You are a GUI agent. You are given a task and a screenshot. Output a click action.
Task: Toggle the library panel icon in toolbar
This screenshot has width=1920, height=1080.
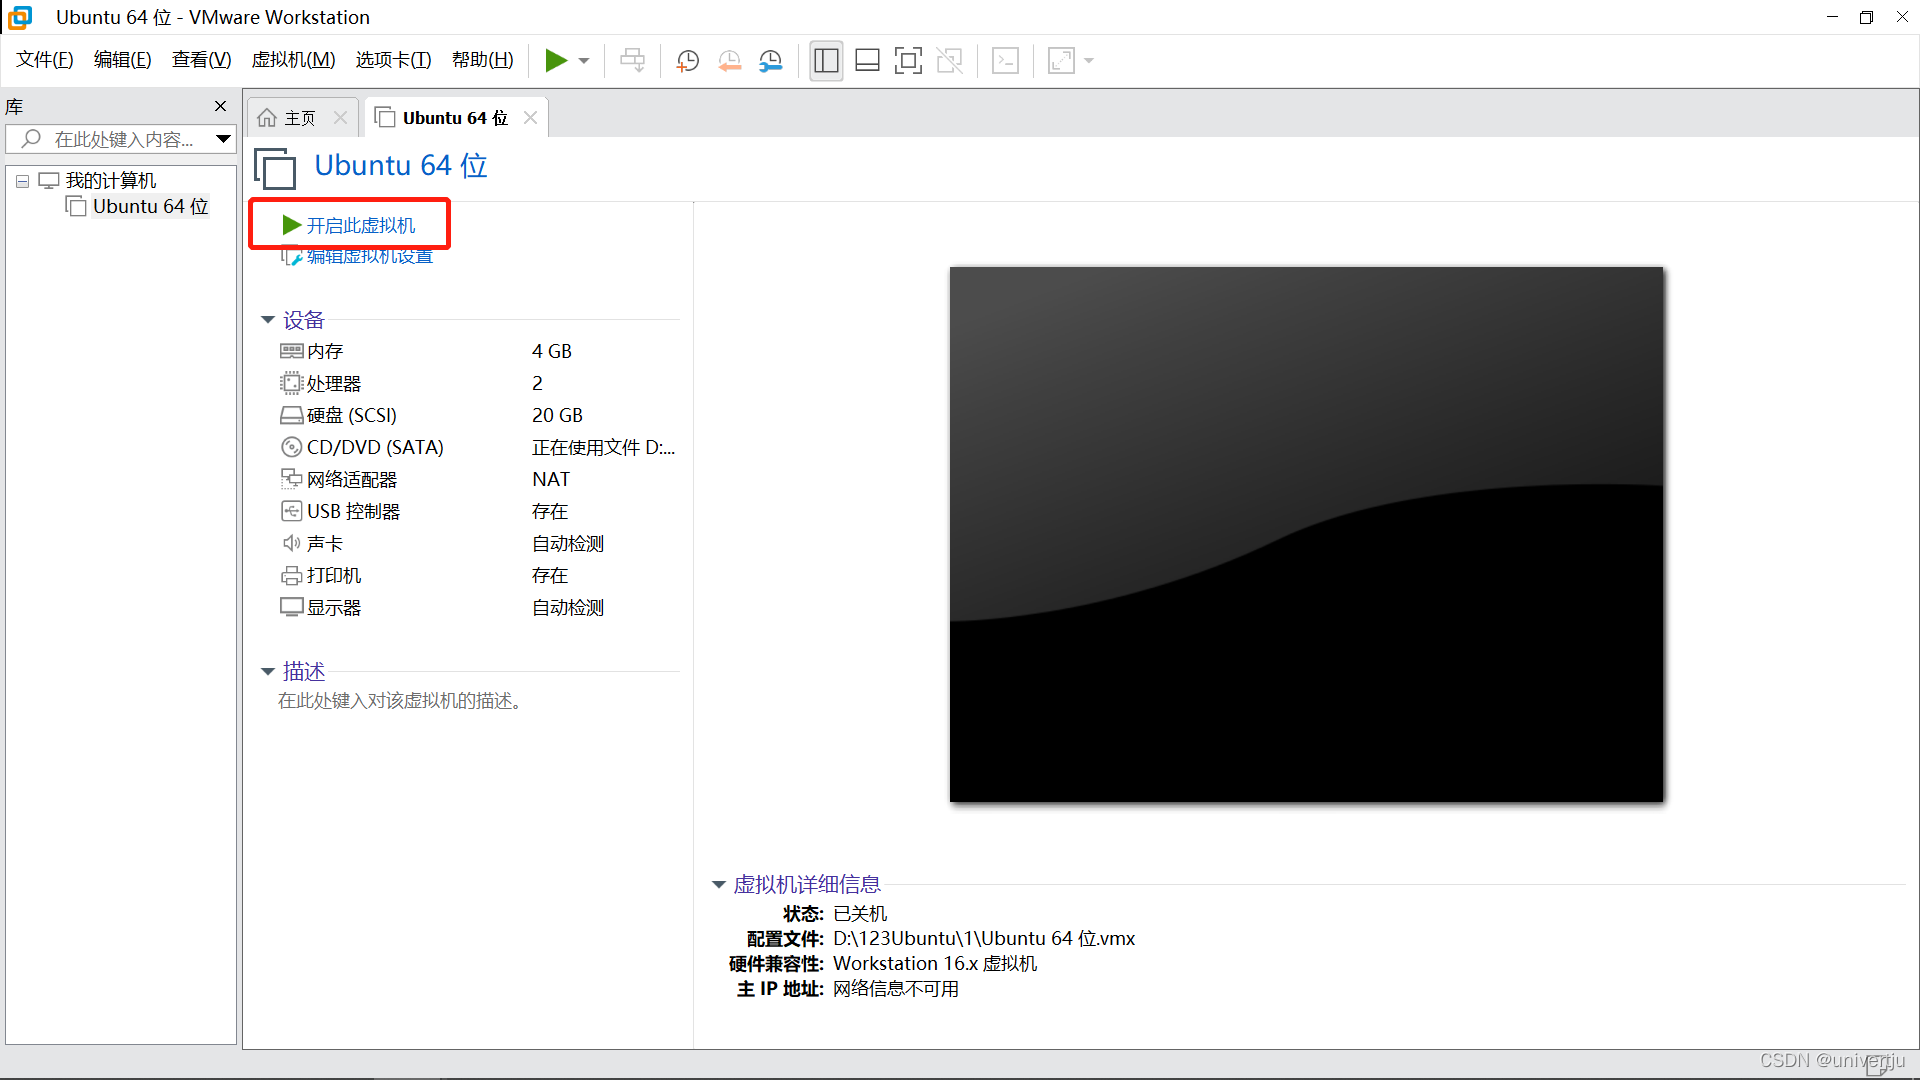[826, 60]
